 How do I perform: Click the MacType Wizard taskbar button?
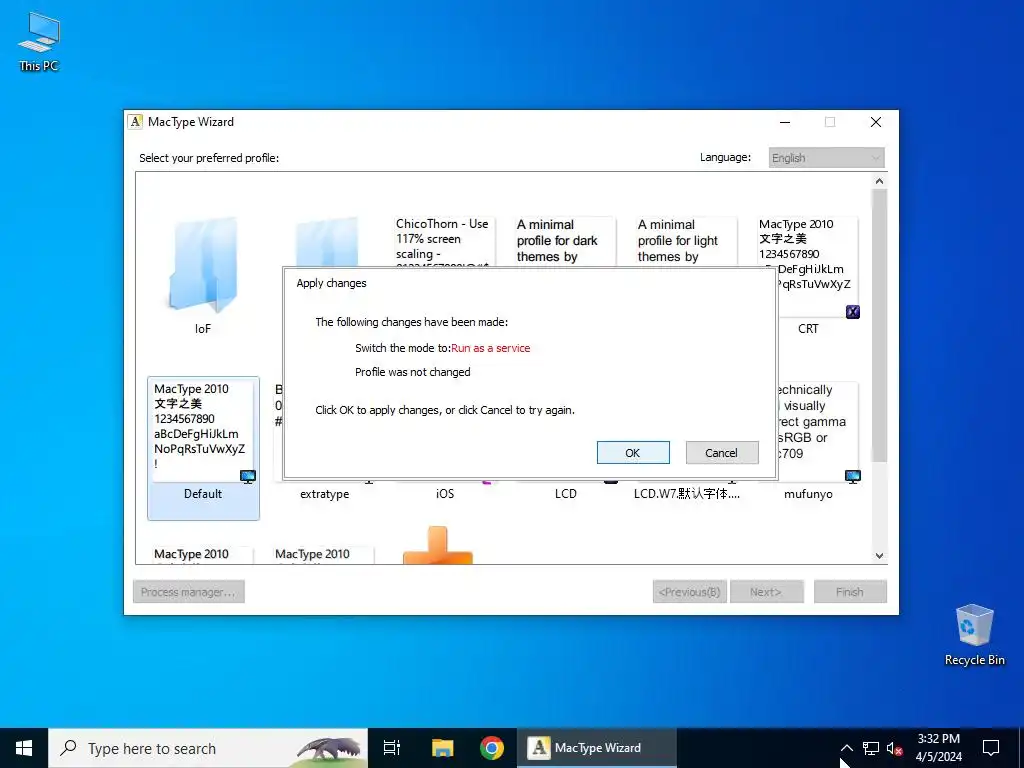pyautogui.click(x=597, y=748)
